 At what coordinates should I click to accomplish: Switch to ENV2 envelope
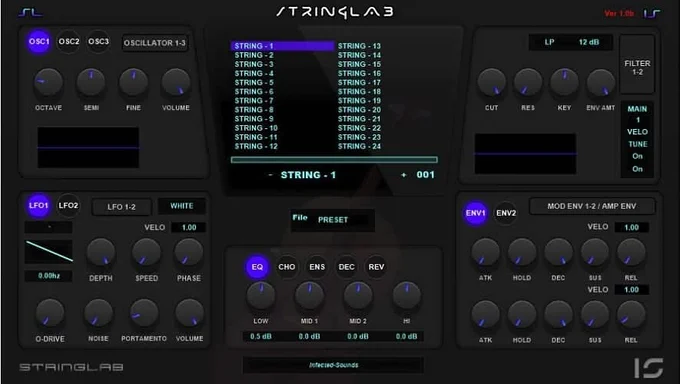(506, 213)
